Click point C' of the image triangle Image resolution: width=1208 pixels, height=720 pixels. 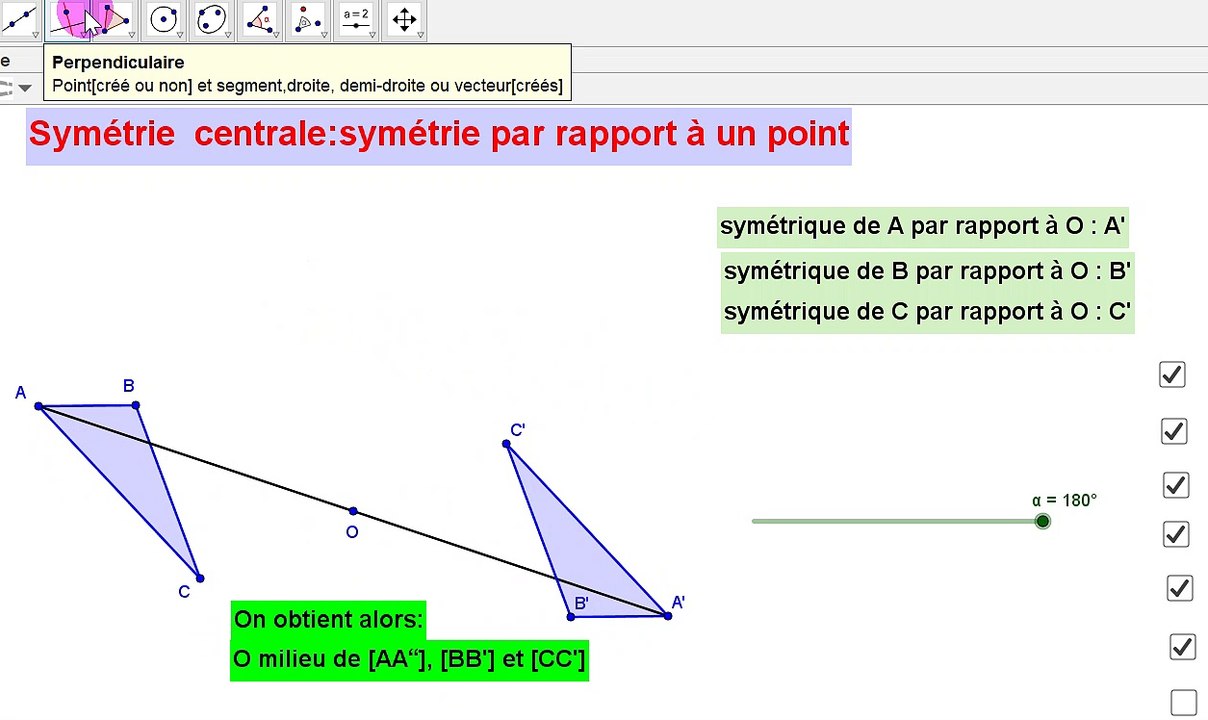507,444
